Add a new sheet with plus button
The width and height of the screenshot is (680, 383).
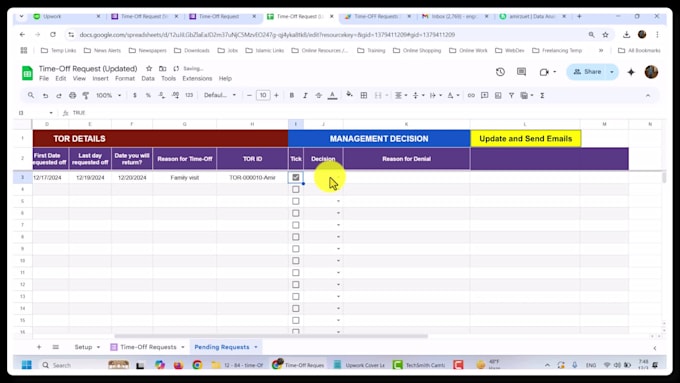tap(39, 347)
